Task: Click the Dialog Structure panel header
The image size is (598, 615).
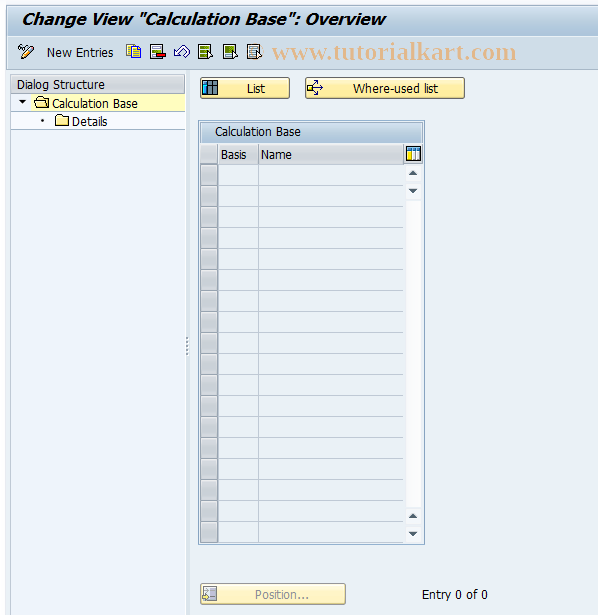Action: (98, 84)
